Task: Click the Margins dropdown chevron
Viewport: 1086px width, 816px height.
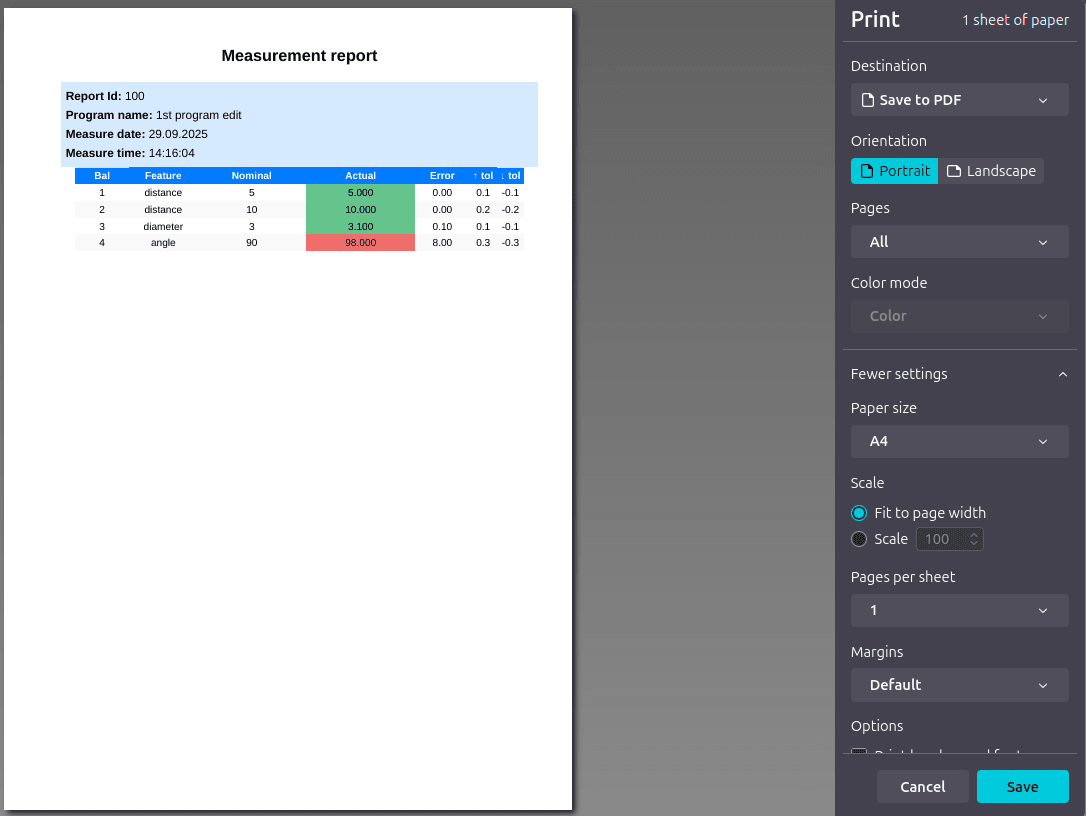Action: point(1043,685)
